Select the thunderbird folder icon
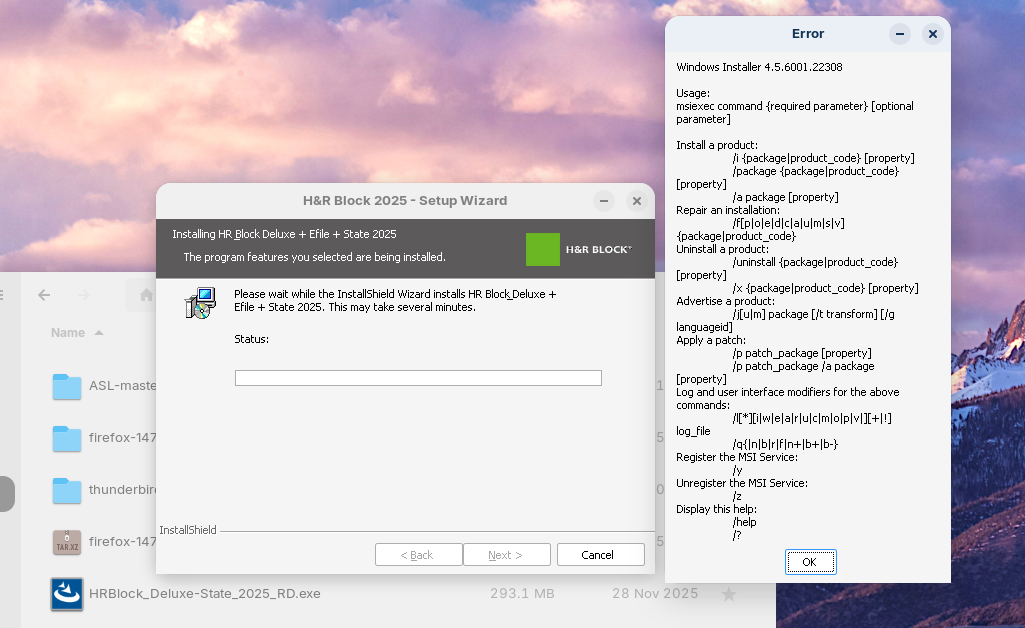 point(67,490)
